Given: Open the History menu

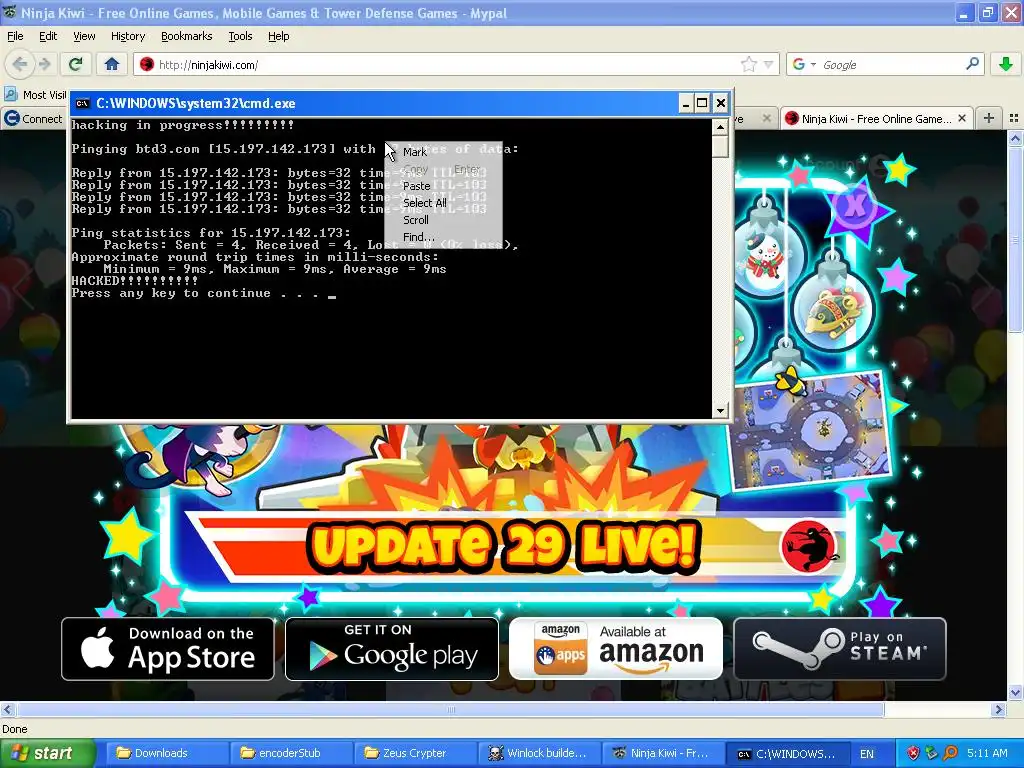Looking at the screenshot, I should pyautogui.click(x=128, y=36).
